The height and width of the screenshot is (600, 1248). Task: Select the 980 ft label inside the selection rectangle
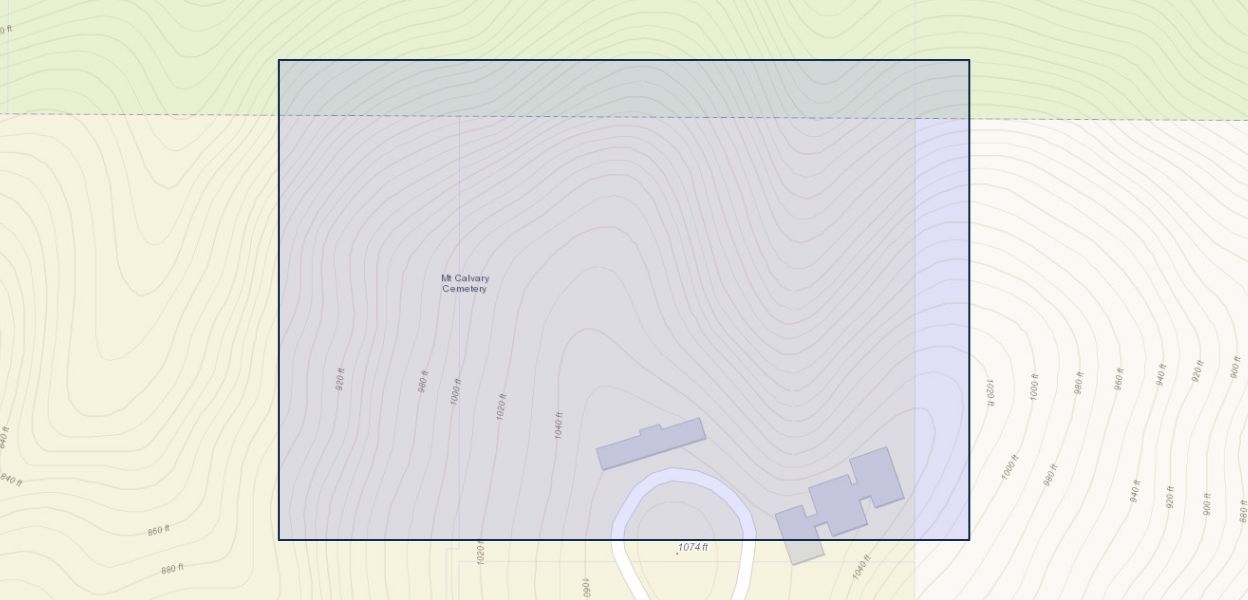click(423, 381)
